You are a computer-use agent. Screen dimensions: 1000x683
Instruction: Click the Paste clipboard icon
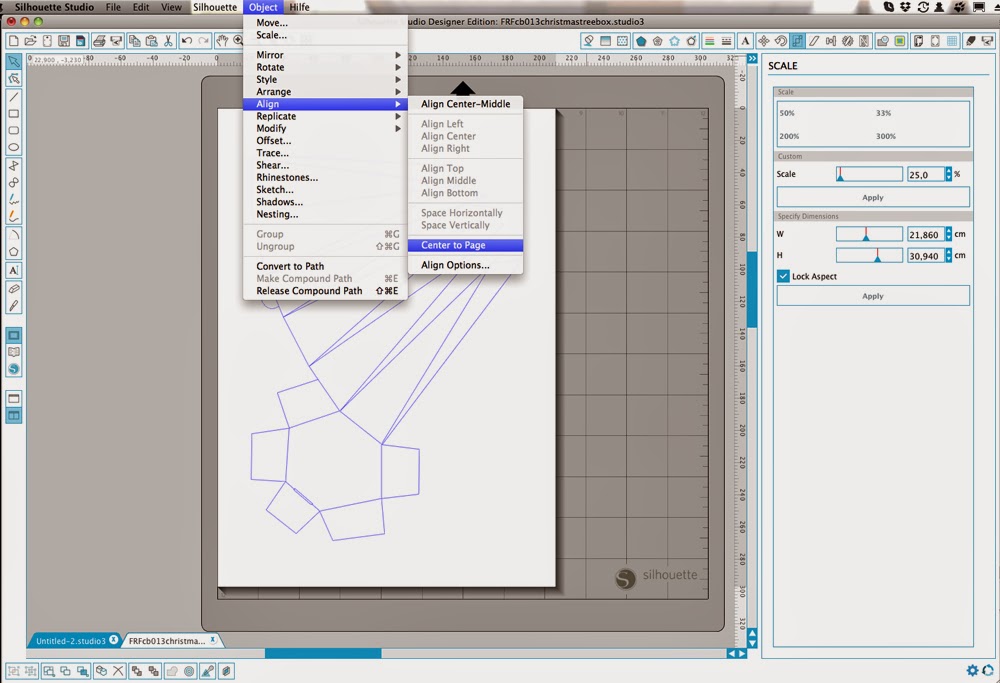151,41
